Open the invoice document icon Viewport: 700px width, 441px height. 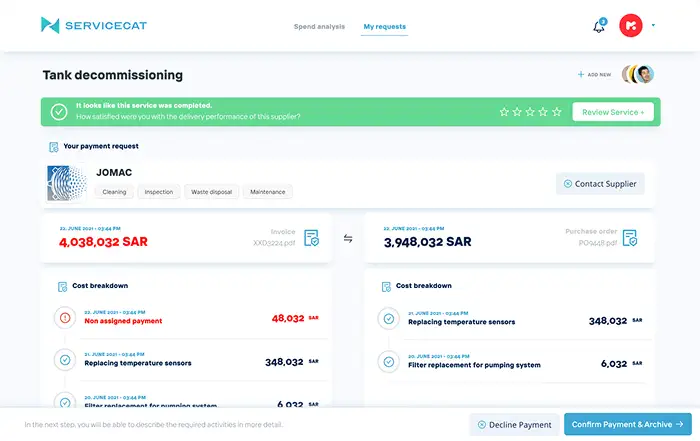click(x=312, y=238)
